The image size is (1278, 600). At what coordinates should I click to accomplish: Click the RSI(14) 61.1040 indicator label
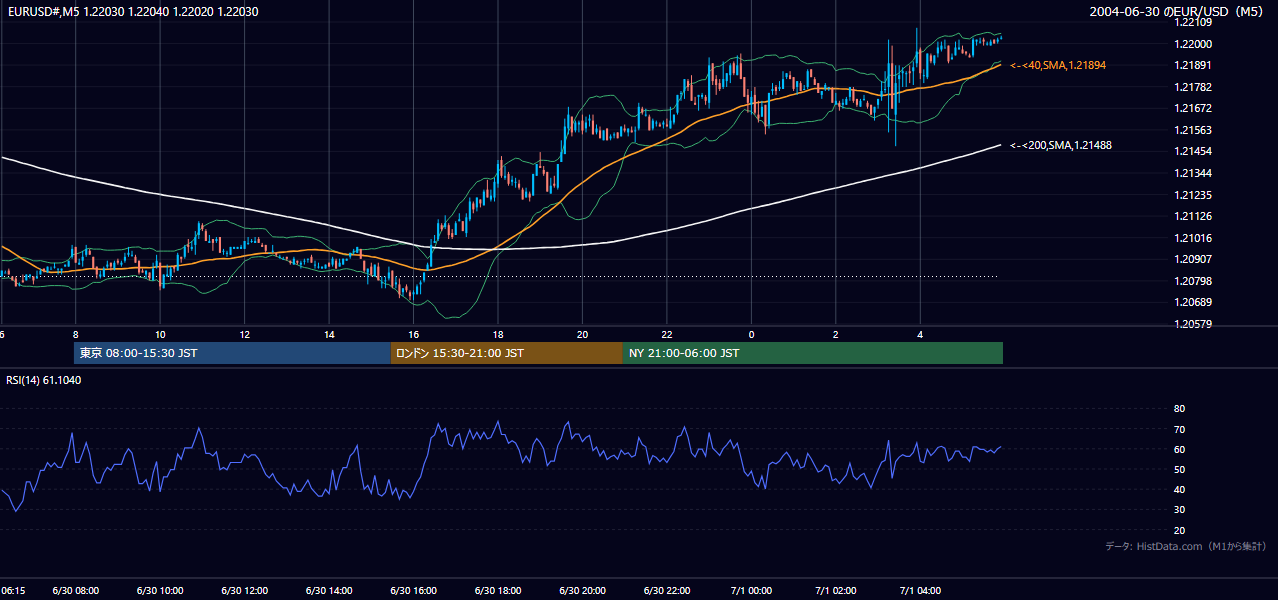(44, 380)
